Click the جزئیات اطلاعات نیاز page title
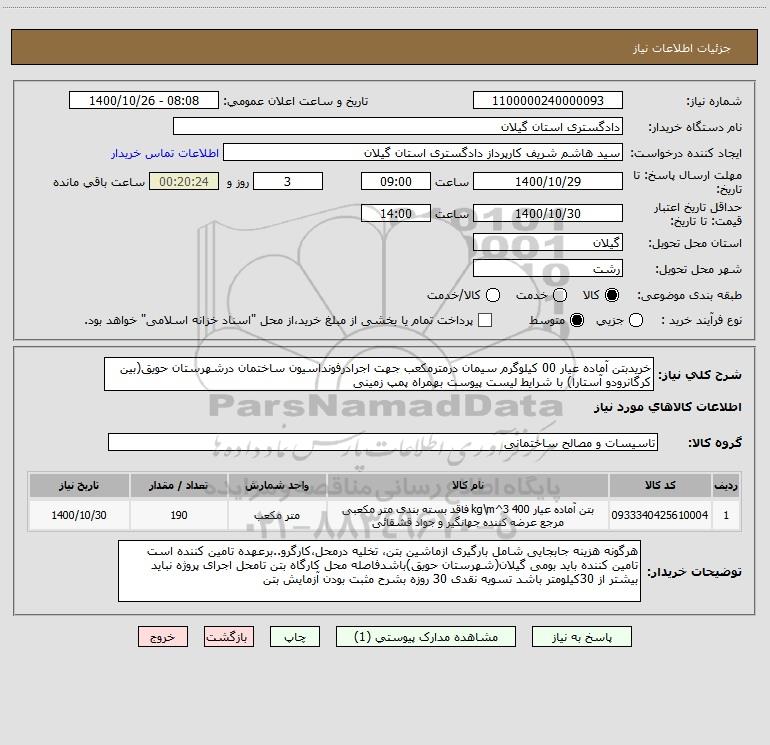Viewport: 770px width, 745px height. tap(681, 48)
